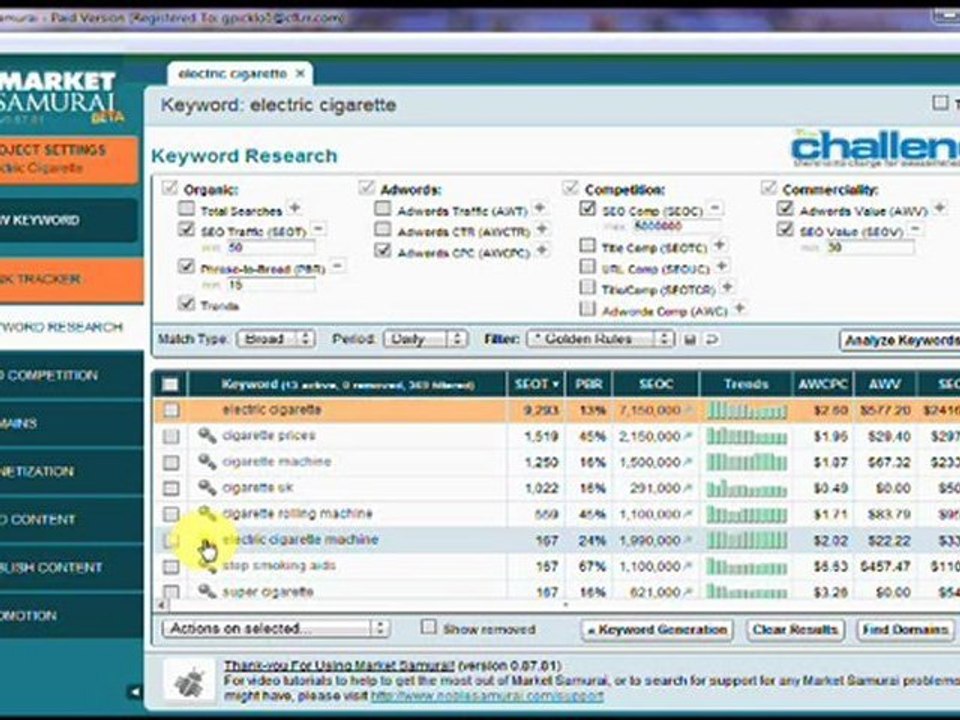Open SEOC arrow link for cigarette prices row
The width and height of the screenshot is (960, 720).
point(688,437)
